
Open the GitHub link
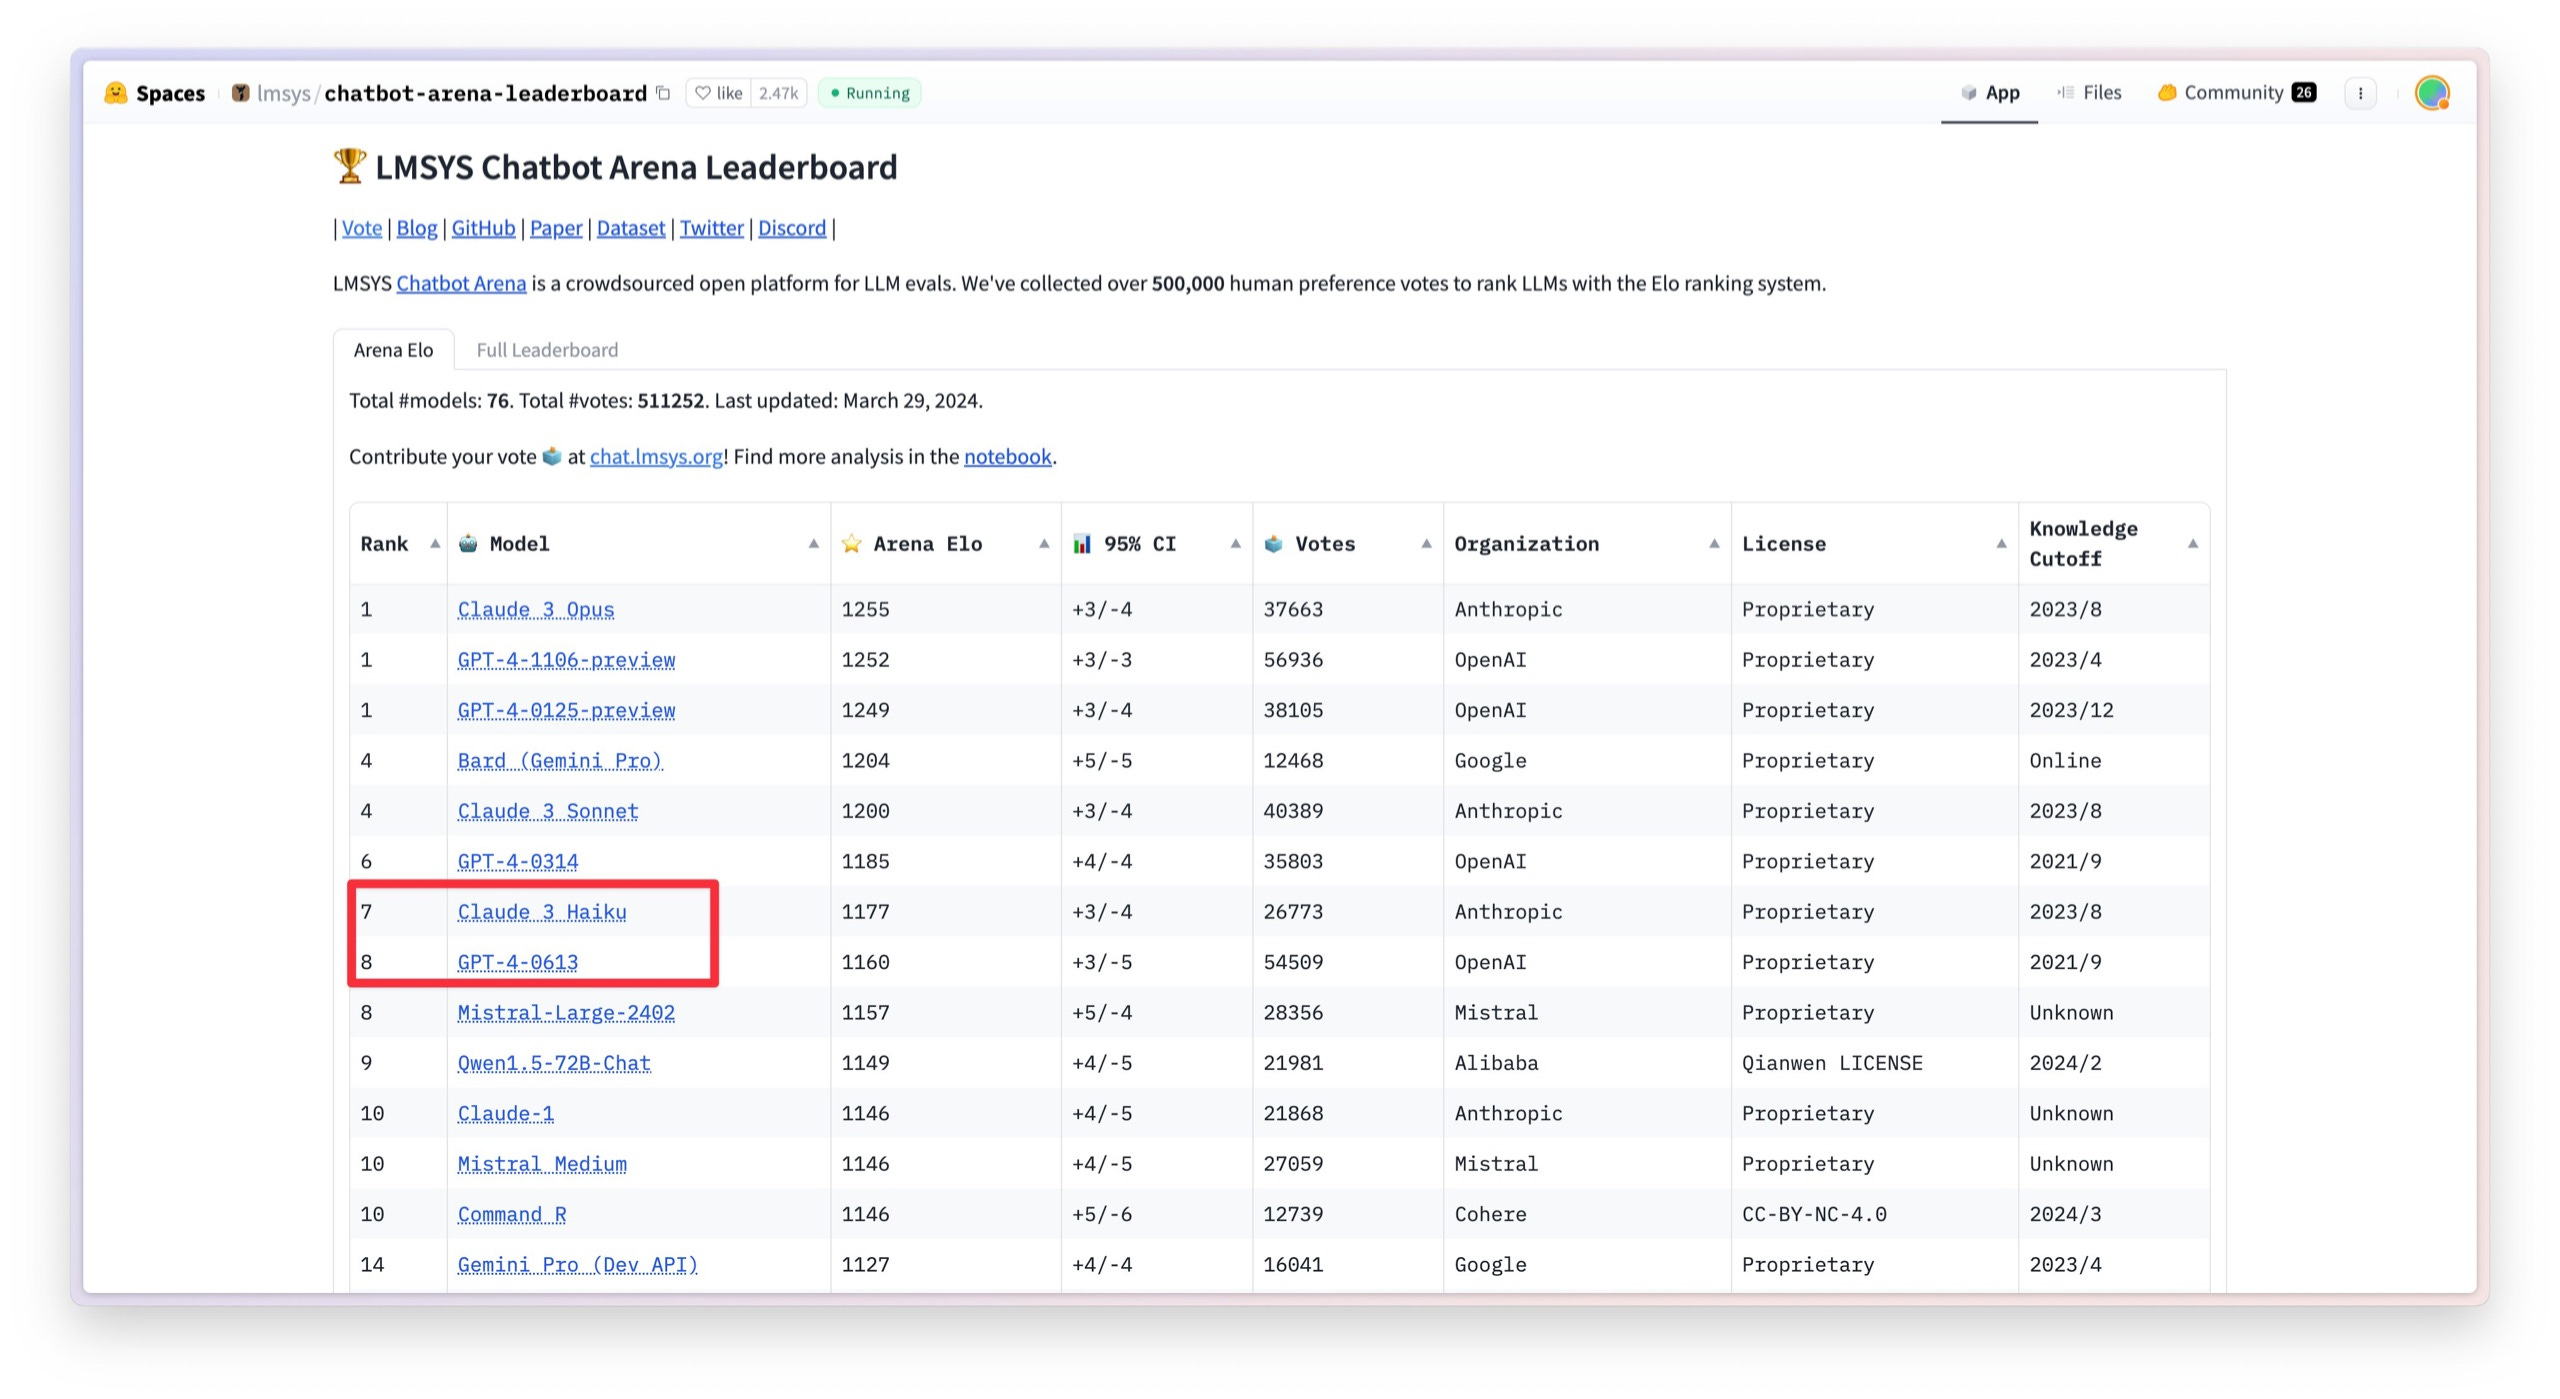pyautogui.click(x=483, y=228)
